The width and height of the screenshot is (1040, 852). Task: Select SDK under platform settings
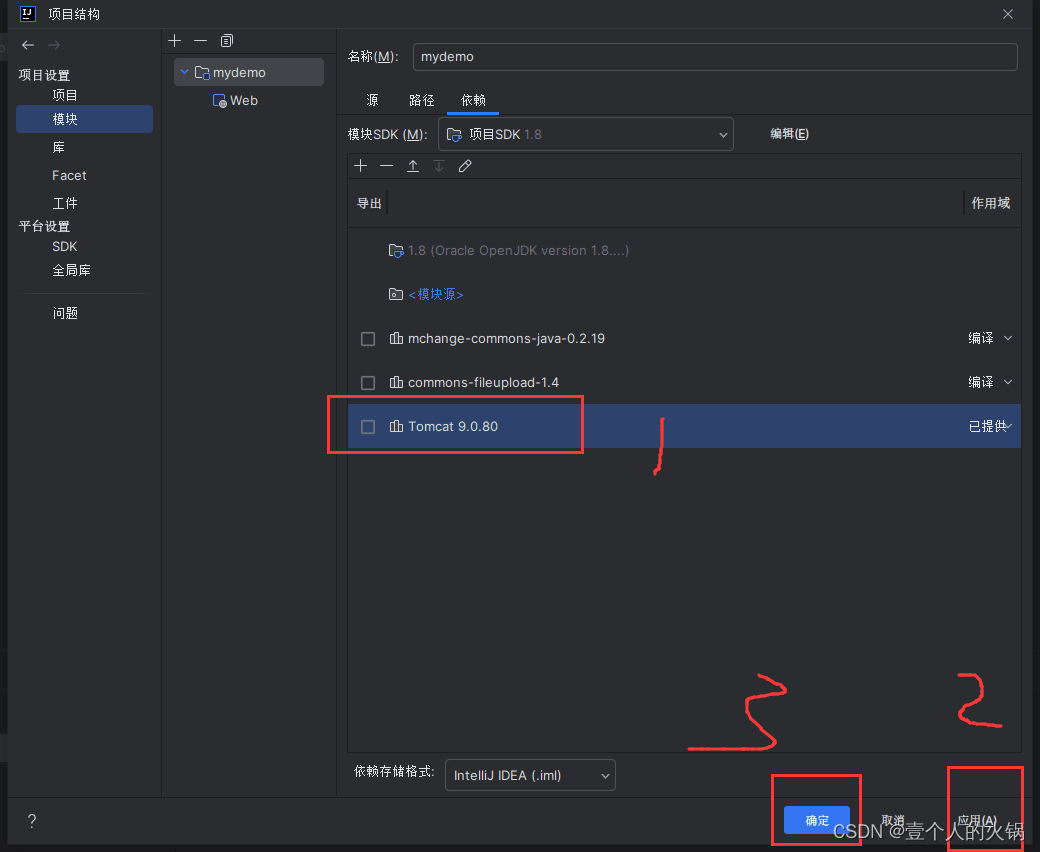point(65,247)
